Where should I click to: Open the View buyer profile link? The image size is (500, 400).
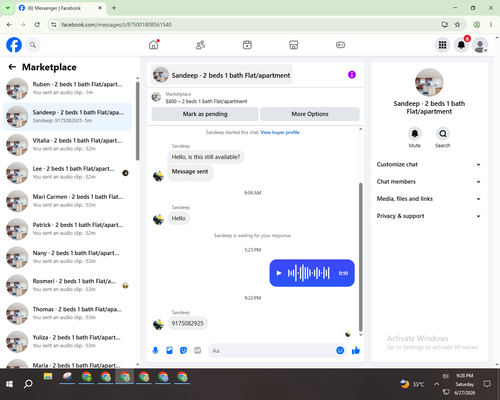click(280, 132)
